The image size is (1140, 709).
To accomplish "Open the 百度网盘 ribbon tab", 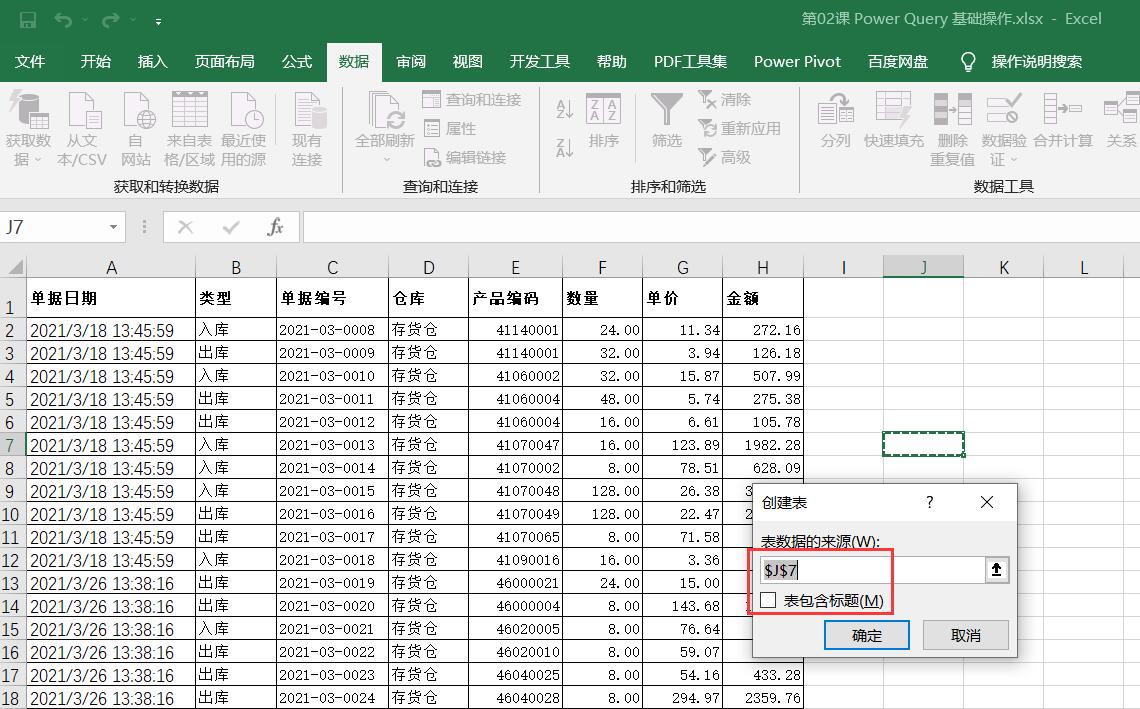I will pyautogui.click(x=898, y=62).
